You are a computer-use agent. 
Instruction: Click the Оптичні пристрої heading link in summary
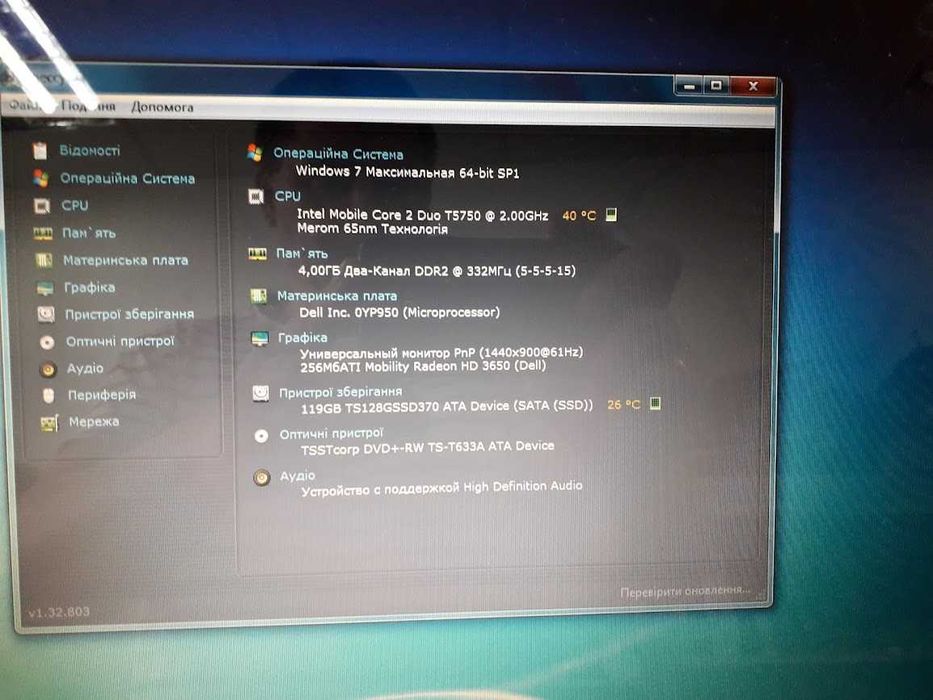pos(331,434)
